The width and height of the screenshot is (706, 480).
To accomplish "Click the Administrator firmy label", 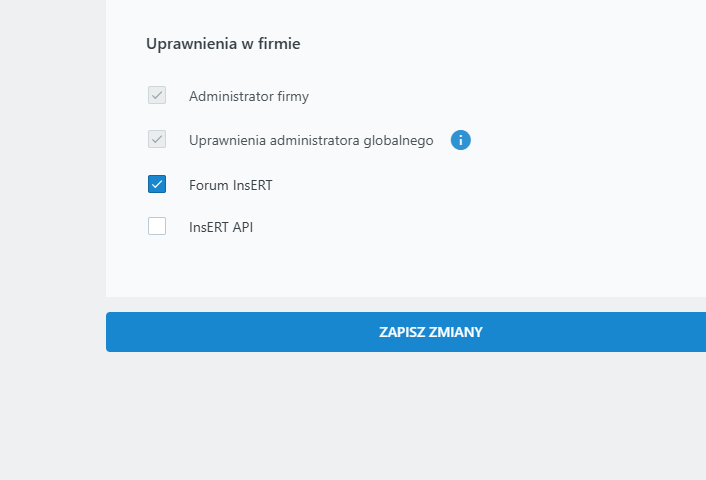I will pyautogui.click(x=248, y=97).
